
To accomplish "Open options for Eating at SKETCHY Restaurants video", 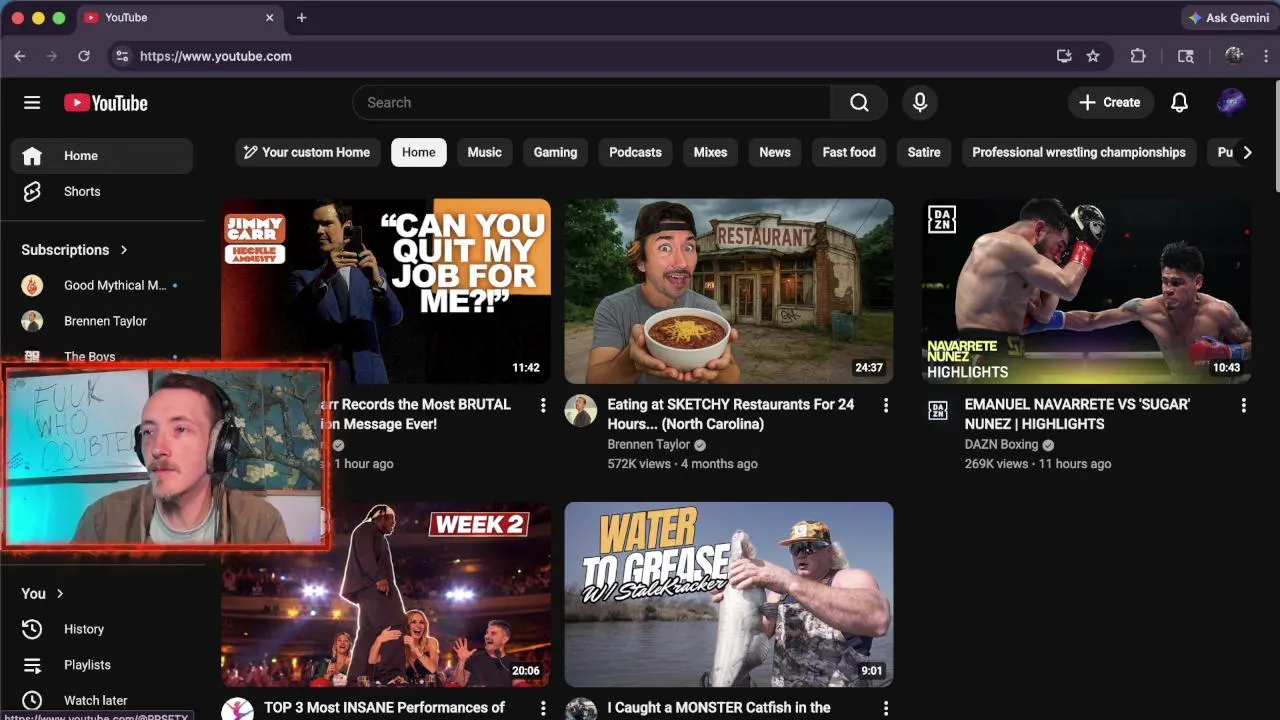I will (x=886, y=405).
